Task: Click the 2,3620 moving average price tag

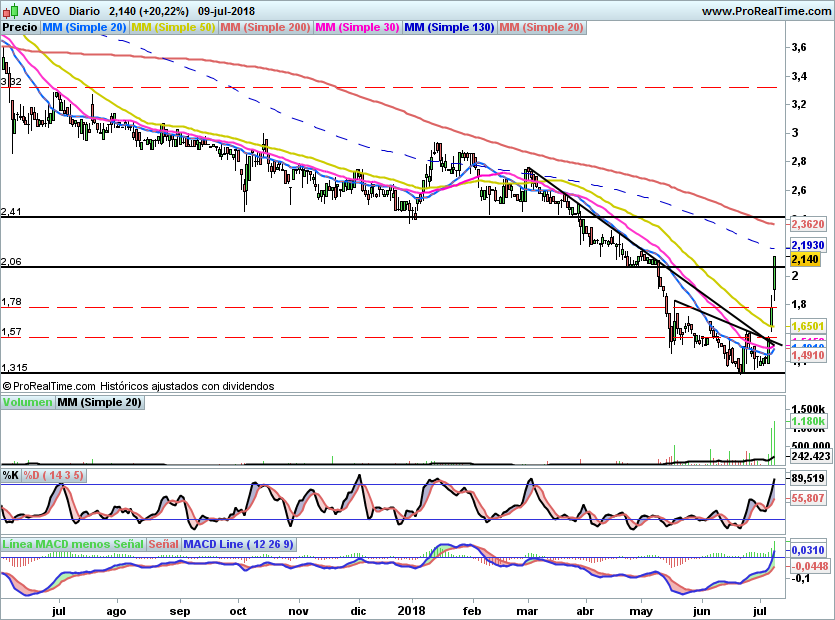Action: (x=806, y=226)
